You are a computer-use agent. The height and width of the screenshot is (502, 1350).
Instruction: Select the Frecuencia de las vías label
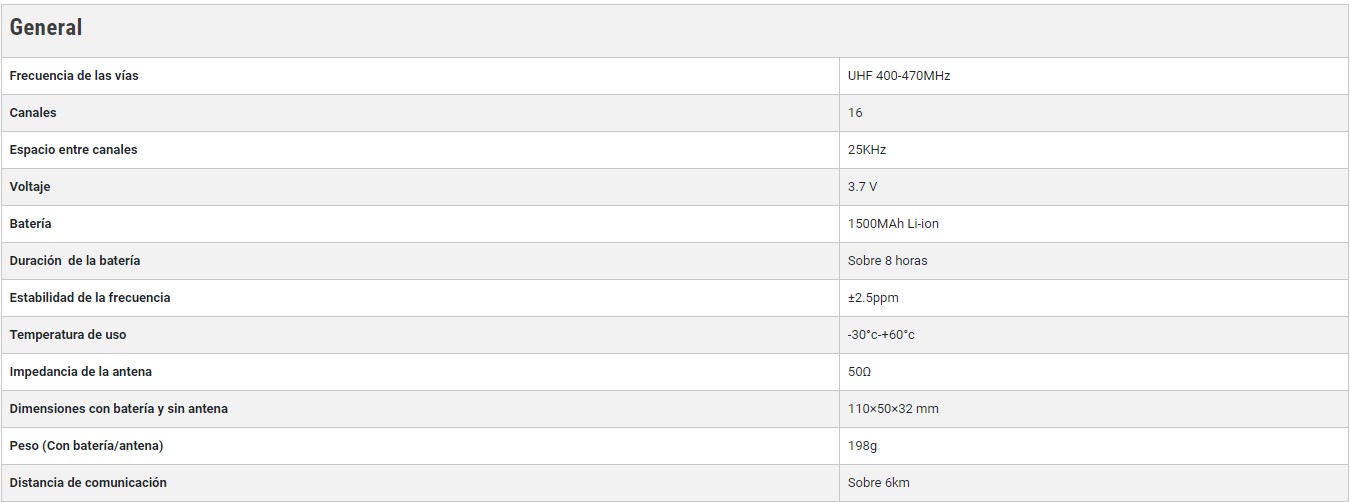[x=74, y=76]
